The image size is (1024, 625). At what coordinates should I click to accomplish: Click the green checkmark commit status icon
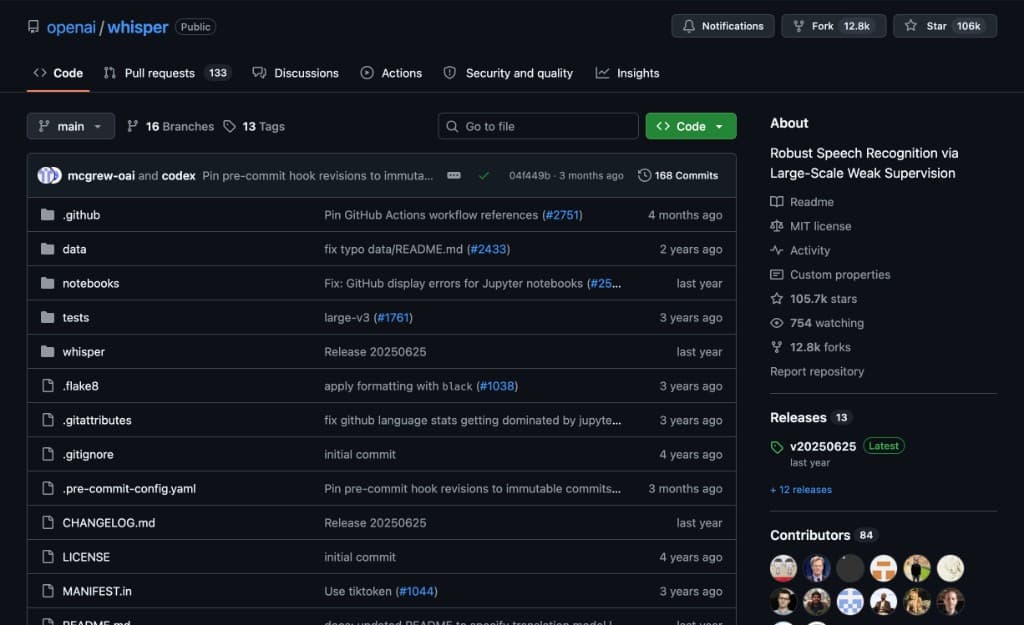(484, 175)
